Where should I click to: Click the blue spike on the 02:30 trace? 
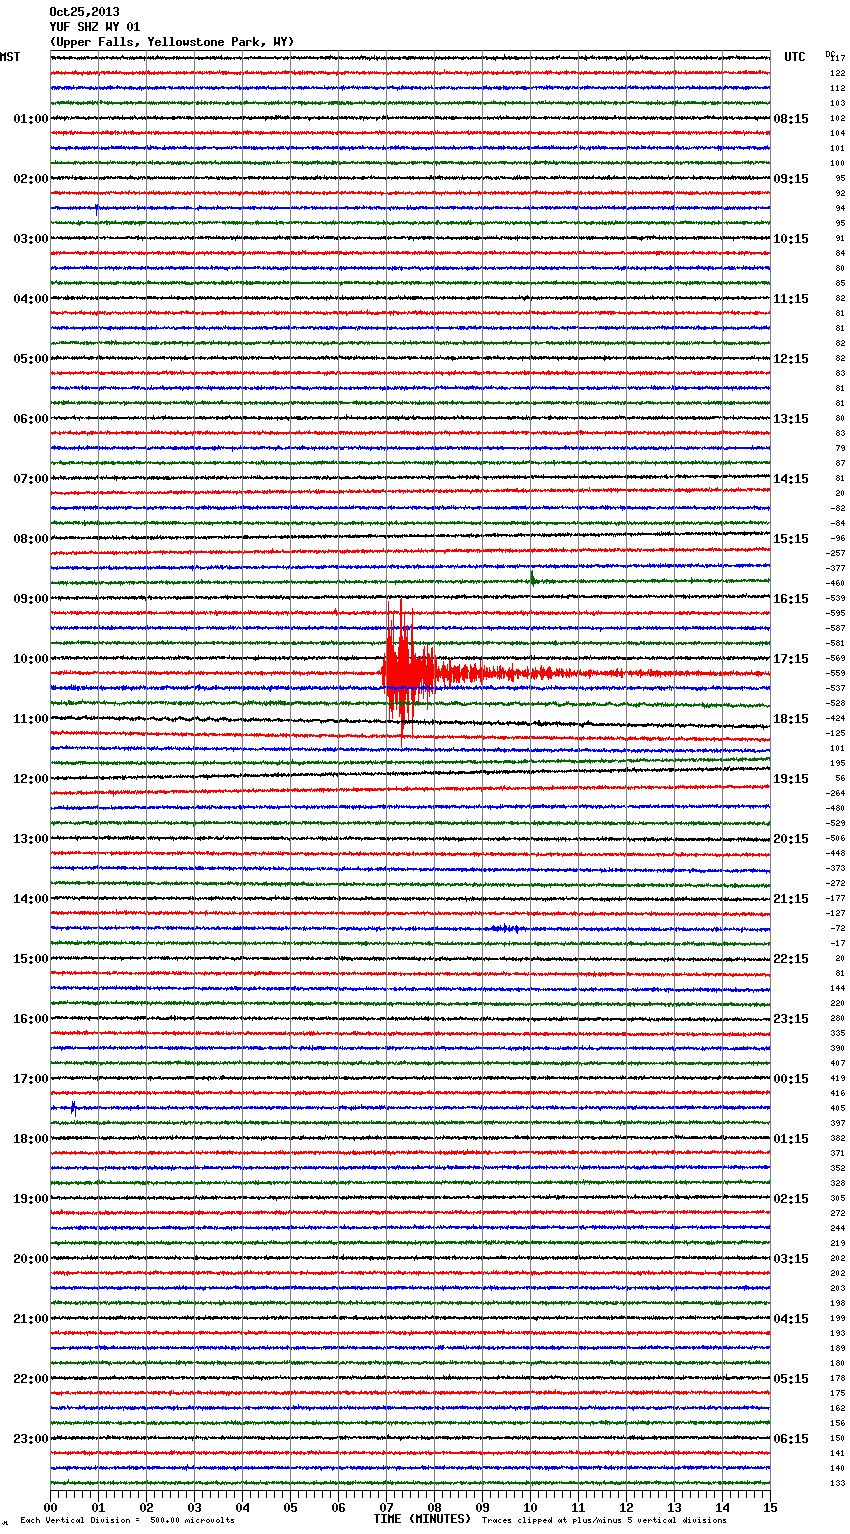coord(97,209)
